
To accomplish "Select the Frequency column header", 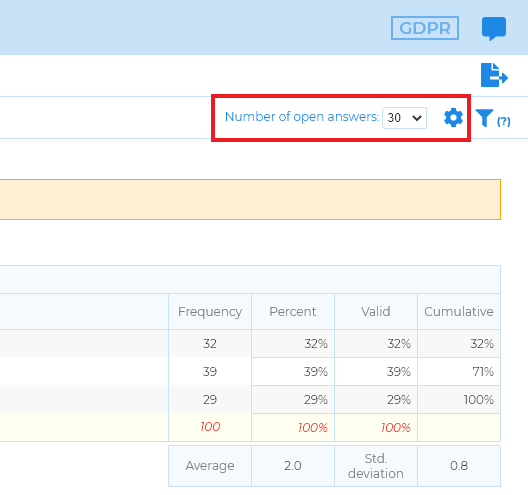I will pos(210,311).
